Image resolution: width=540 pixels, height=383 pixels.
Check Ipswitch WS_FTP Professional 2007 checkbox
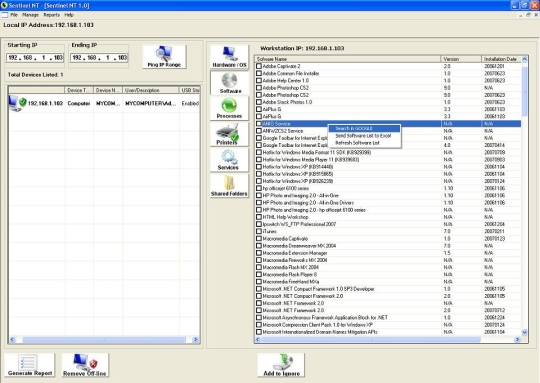(259, 224)
